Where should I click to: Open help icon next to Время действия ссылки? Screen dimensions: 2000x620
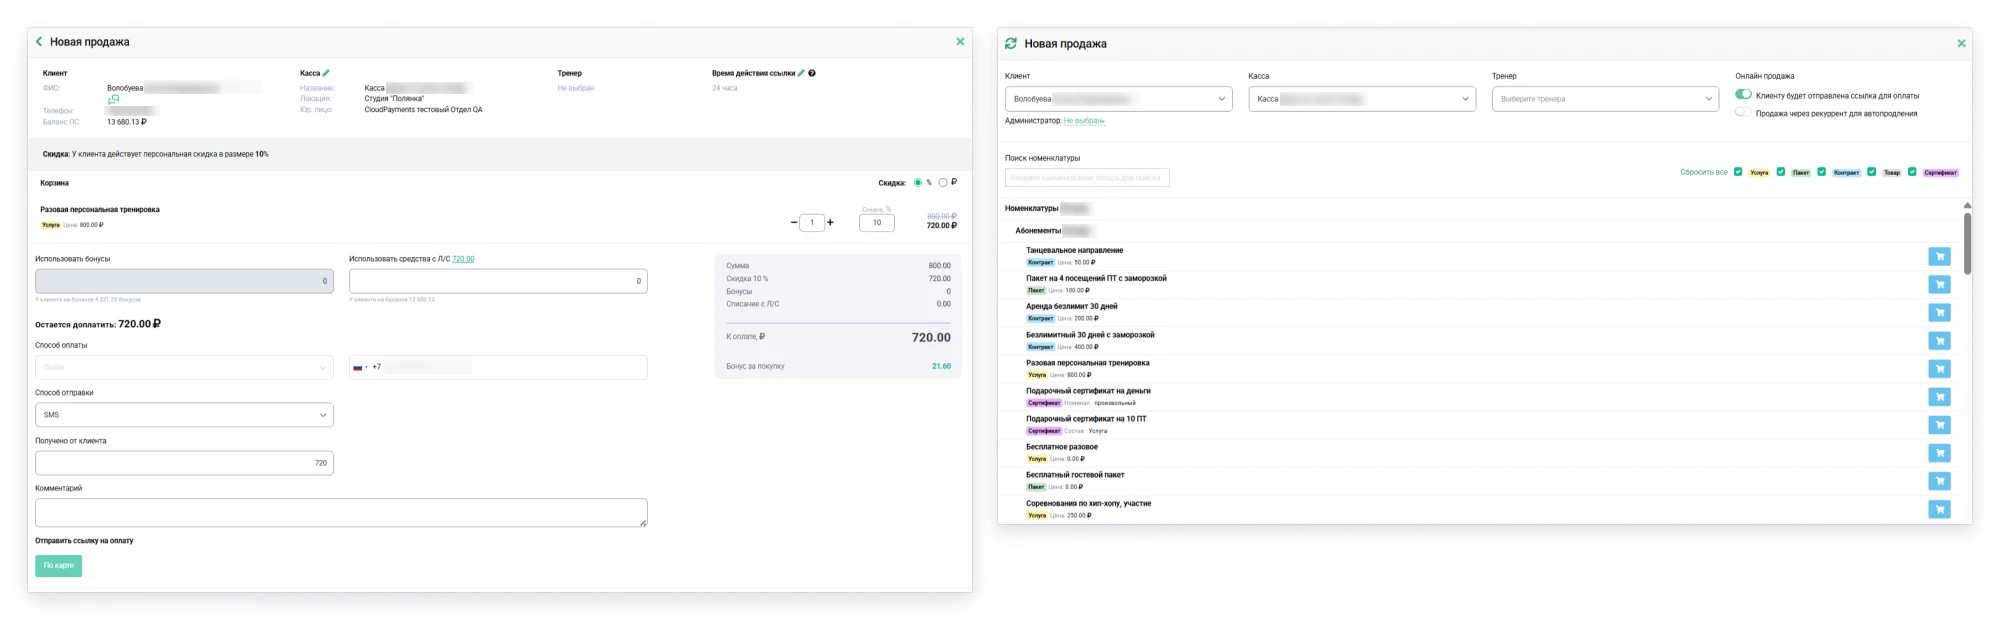812,73
